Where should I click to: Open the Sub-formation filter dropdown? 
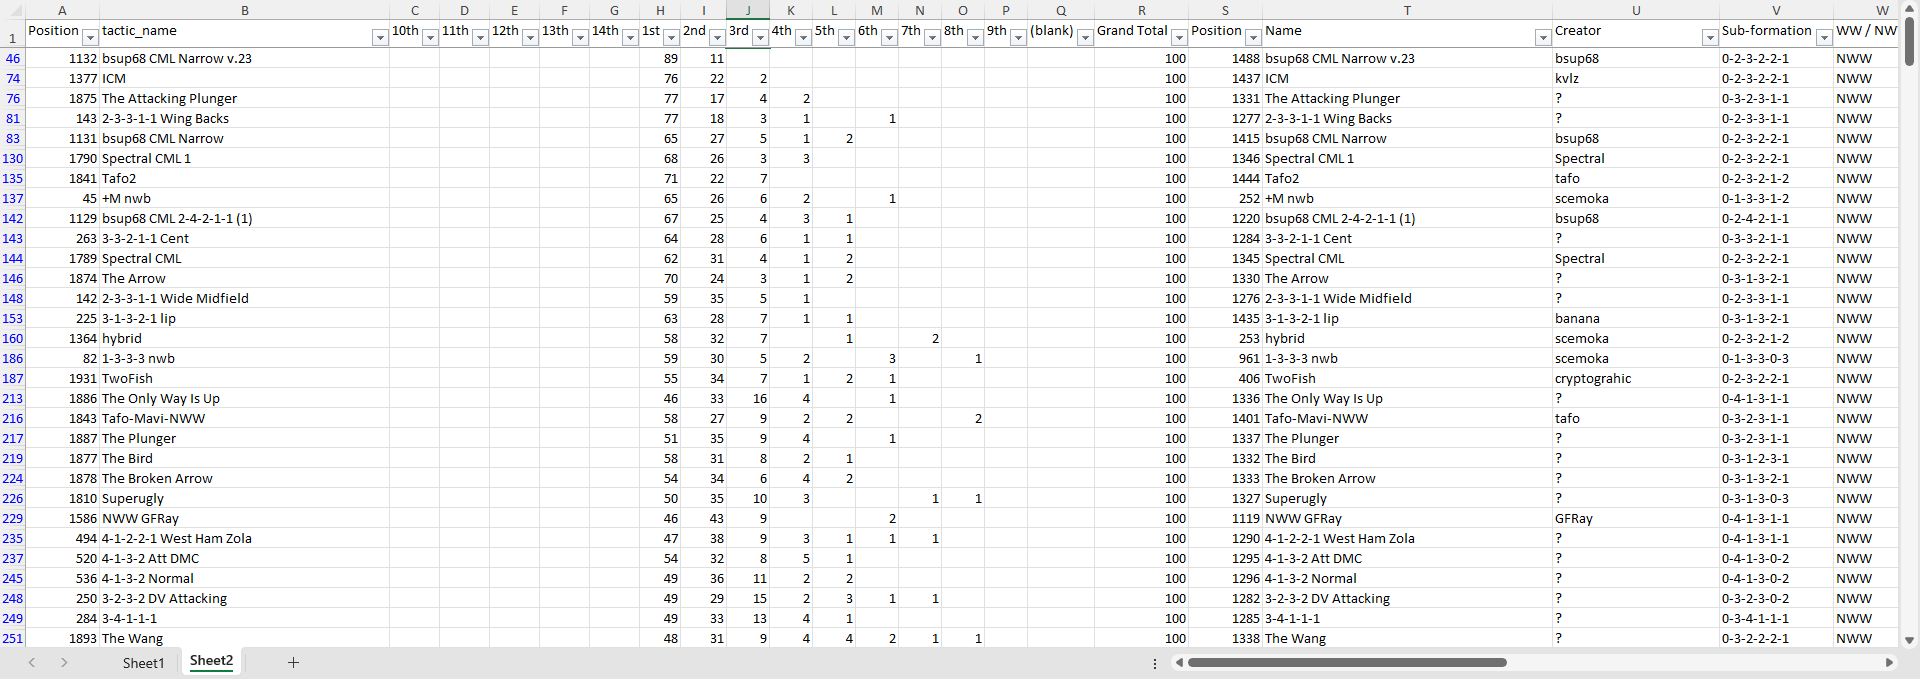click(1824, 37)
